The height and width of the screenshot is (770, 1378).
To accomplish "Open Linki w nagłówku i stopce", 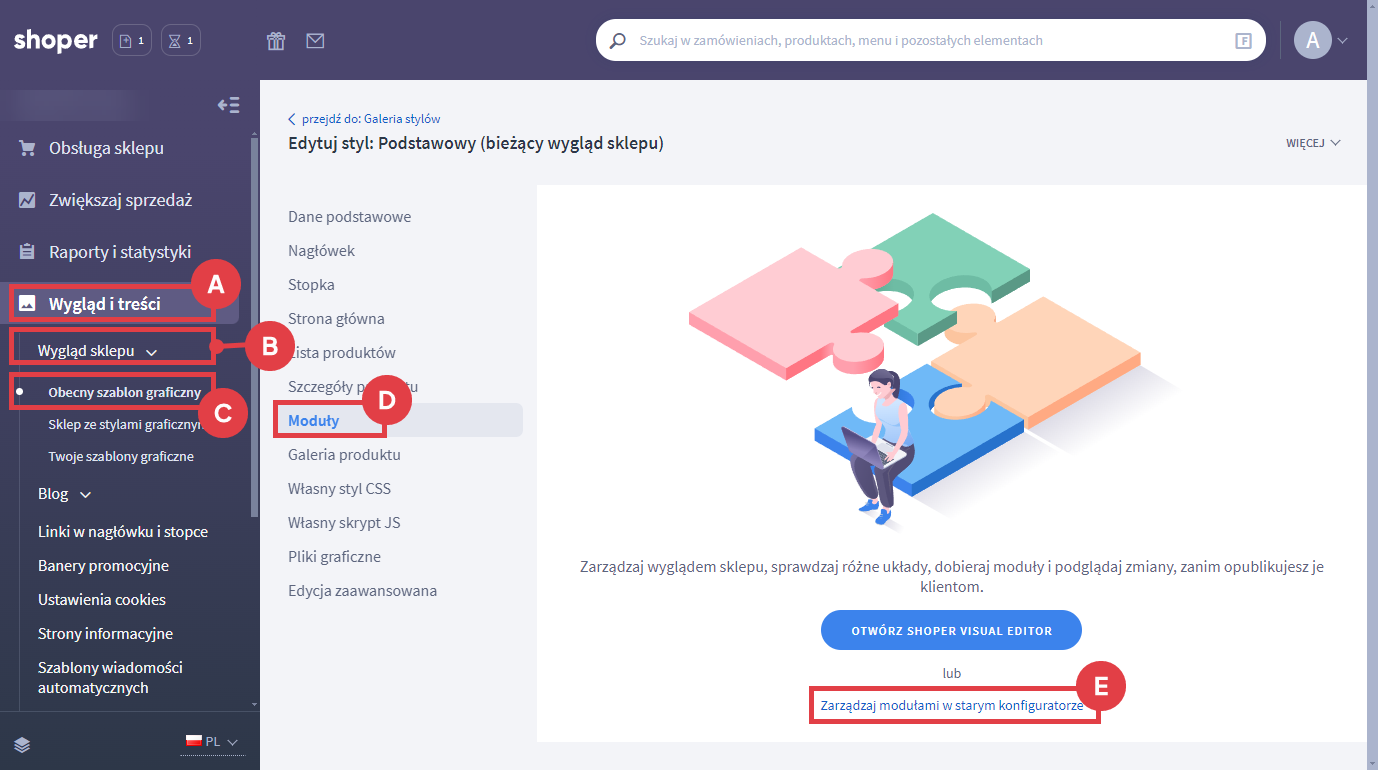I will [x=123, y=532].
